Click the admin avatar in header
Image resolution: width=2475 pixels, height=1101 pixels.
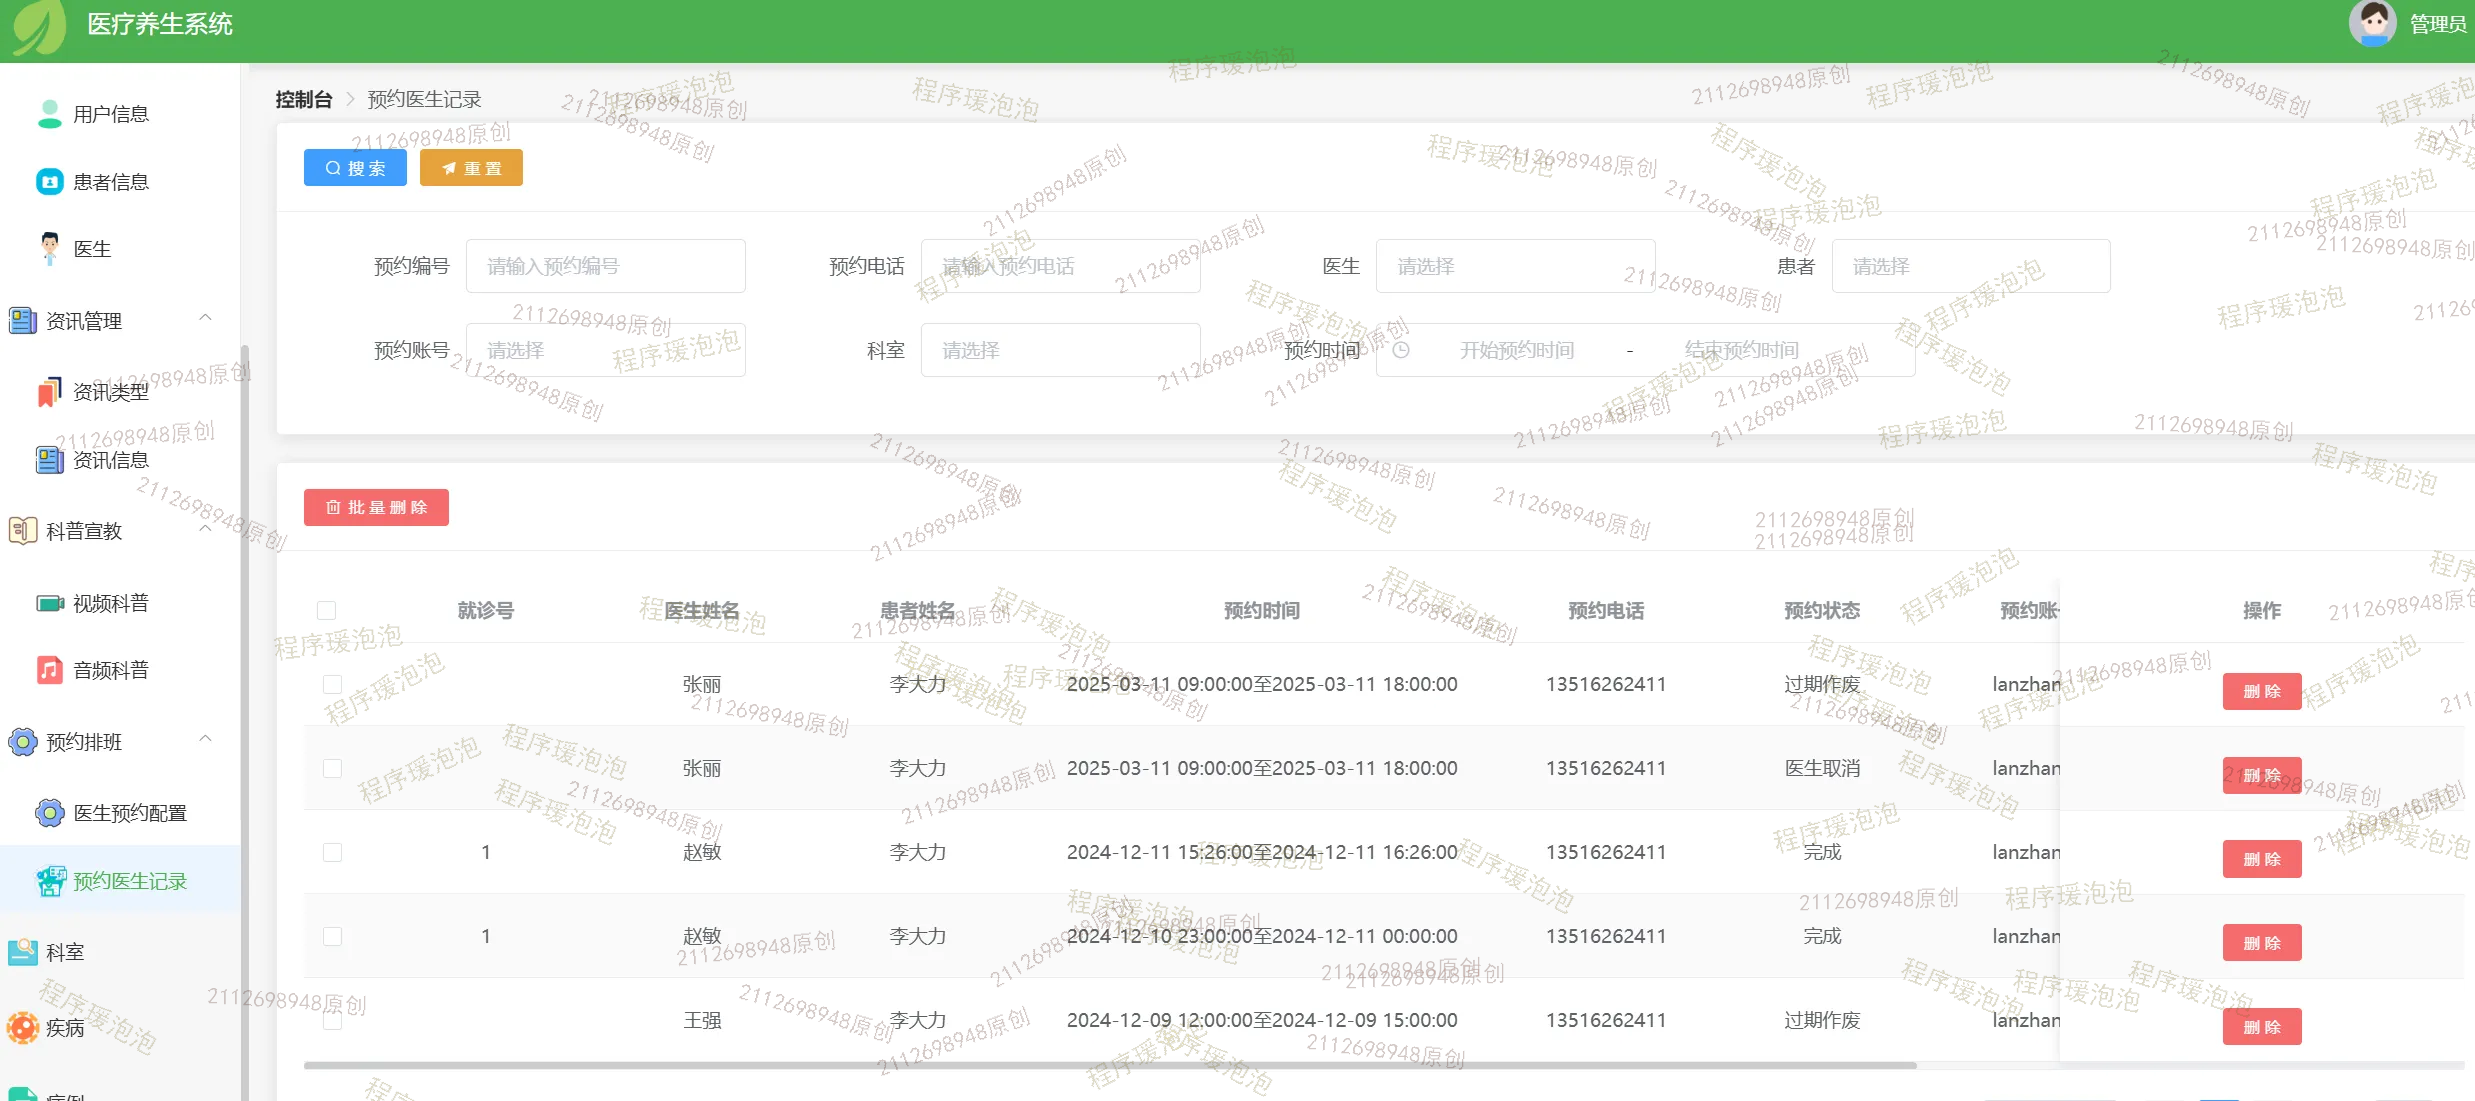(x=2371, y=23)
